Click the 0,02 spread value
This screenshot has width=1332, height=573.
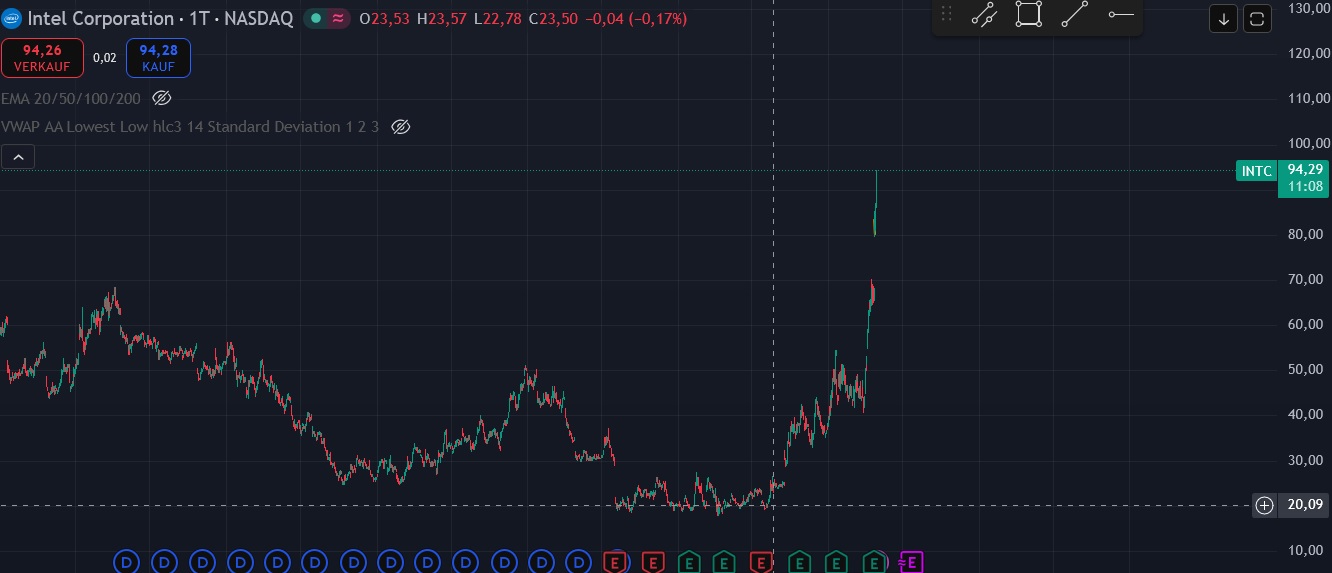[x=105, y=58]
